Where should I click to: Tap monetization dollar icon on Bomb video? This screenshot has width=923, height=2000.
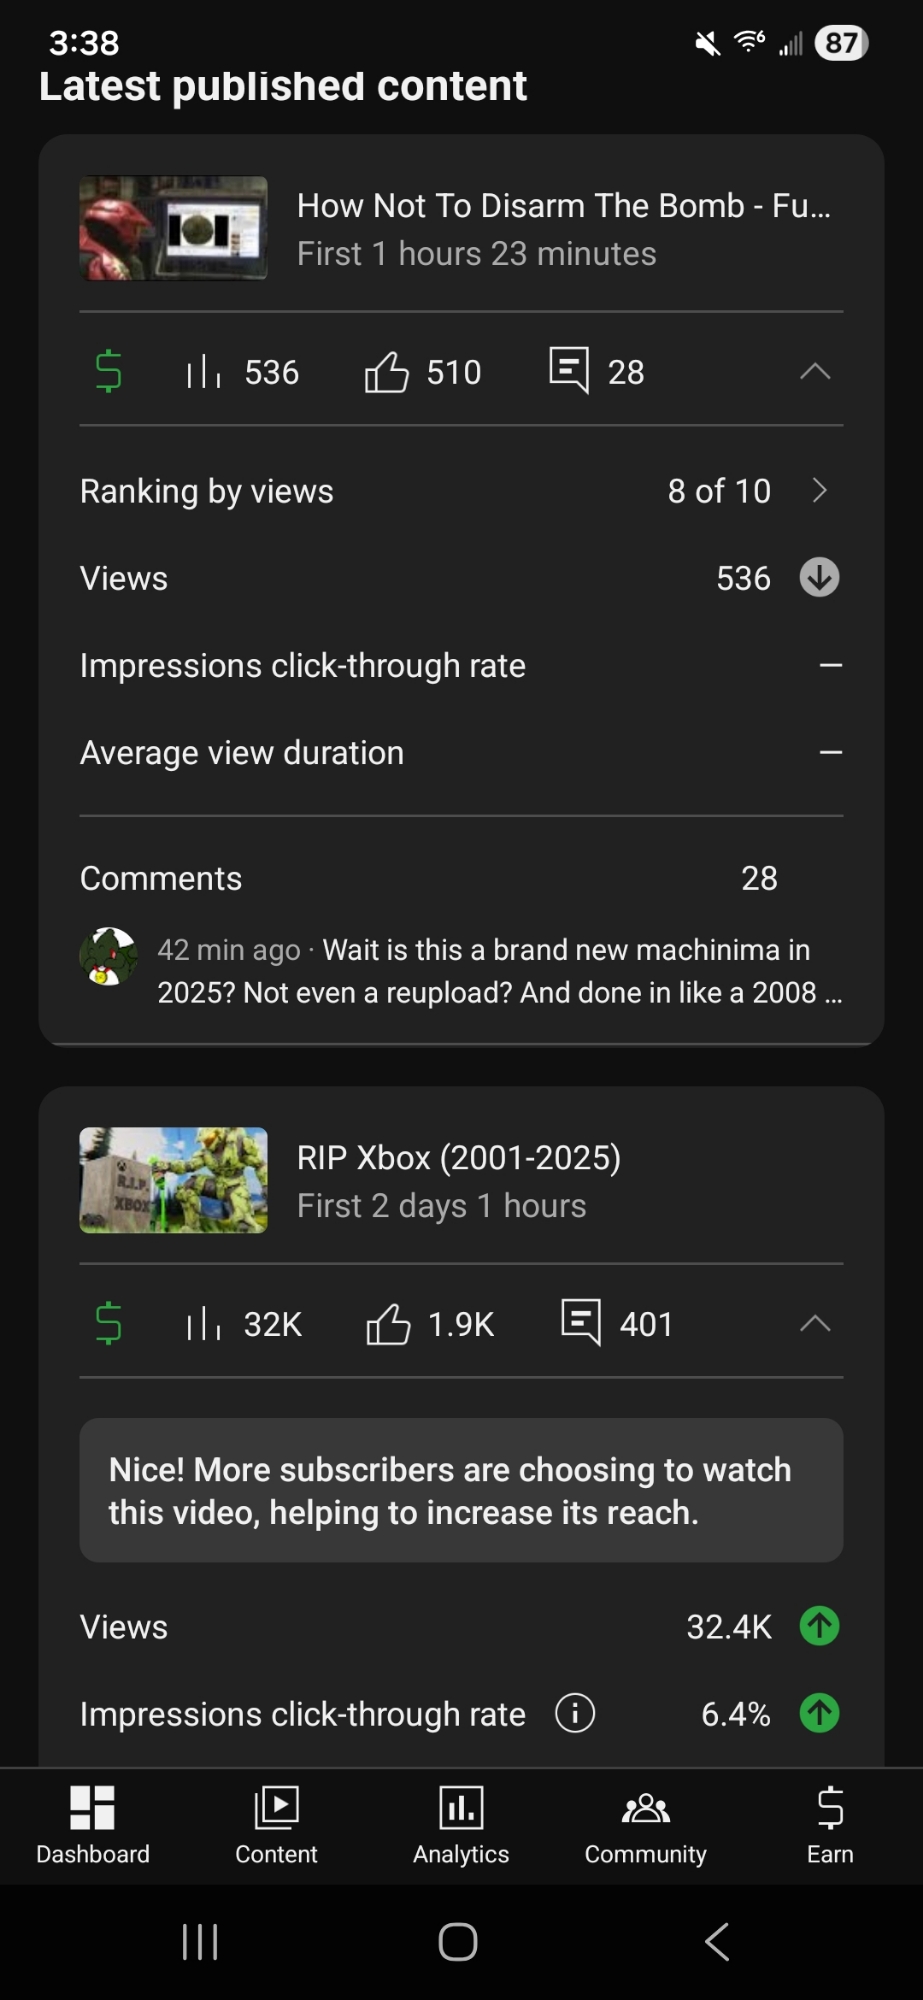pyautogui.click(x=108, y=372)
